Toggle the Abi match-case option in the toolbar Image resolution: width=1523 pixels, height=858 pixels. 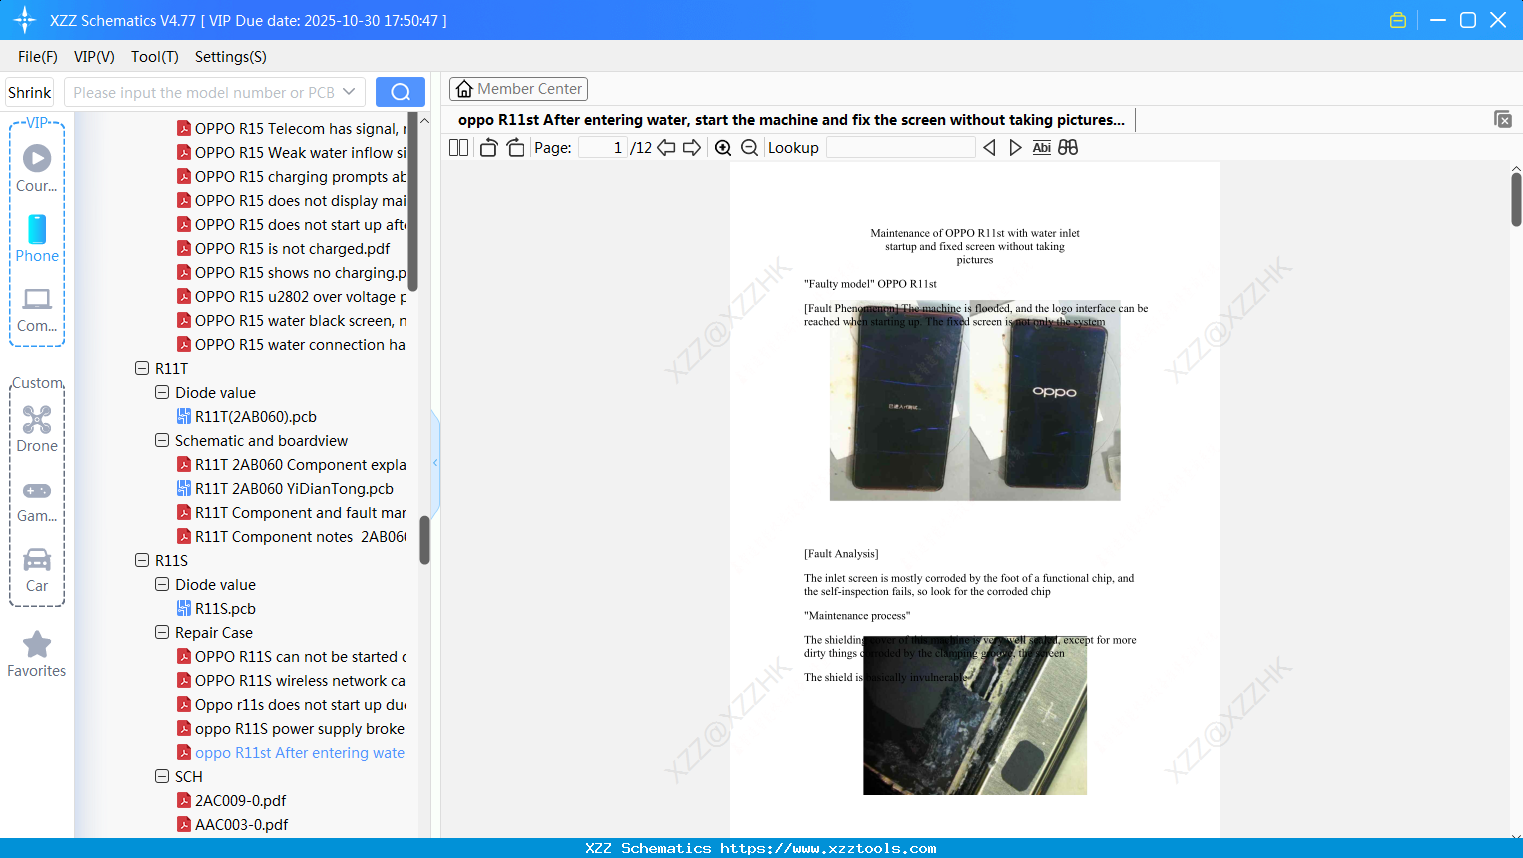[1041, 147]
